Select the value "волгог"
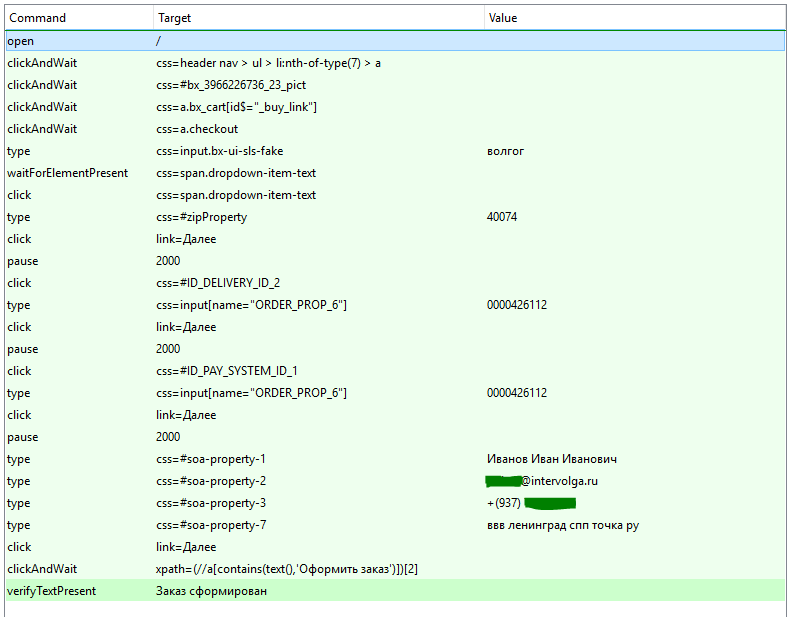This screenshot has width=793, height=617. pyautogui.click(x=505, y=151)
